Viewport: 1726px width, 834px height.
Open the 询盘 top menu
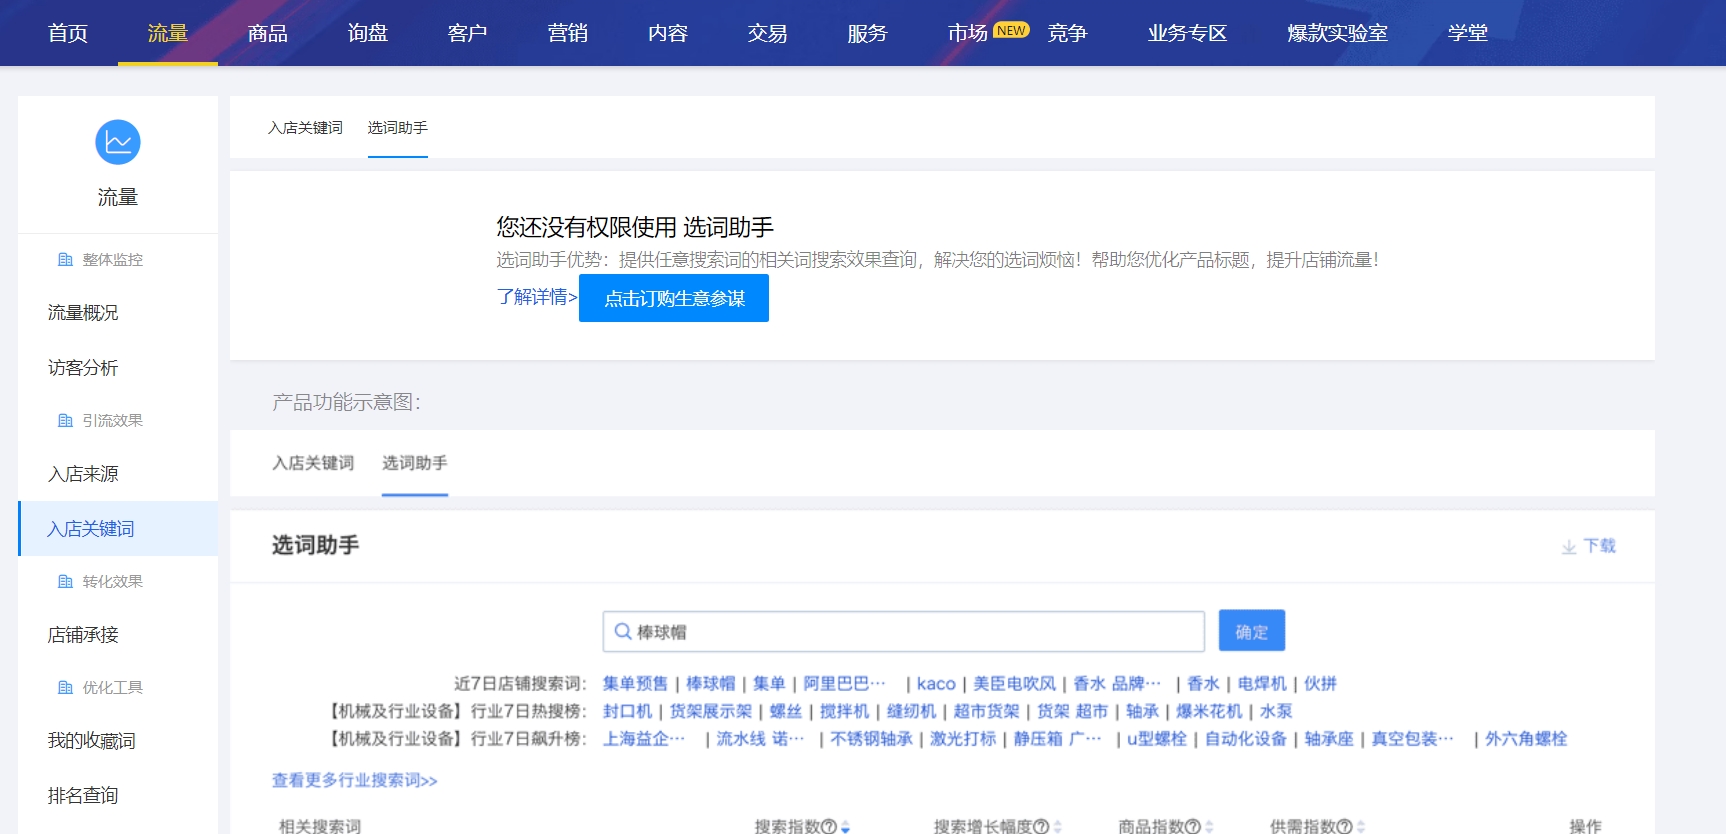point(368,33)
